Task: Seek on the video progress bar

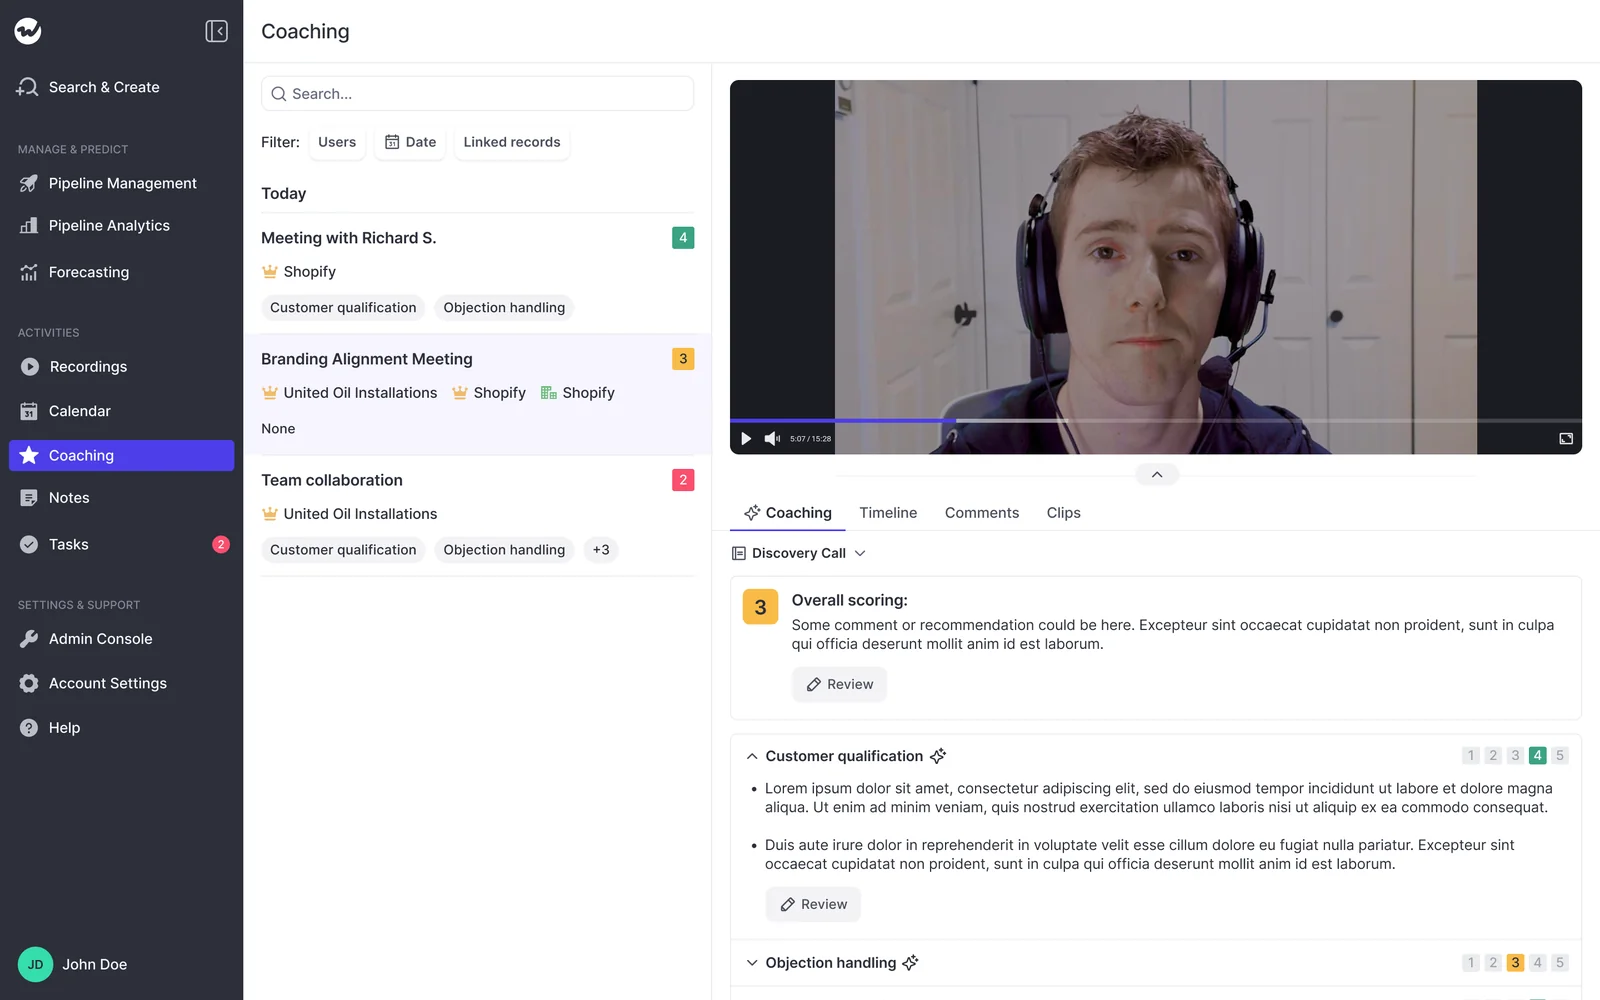Action: point(1156,420)
